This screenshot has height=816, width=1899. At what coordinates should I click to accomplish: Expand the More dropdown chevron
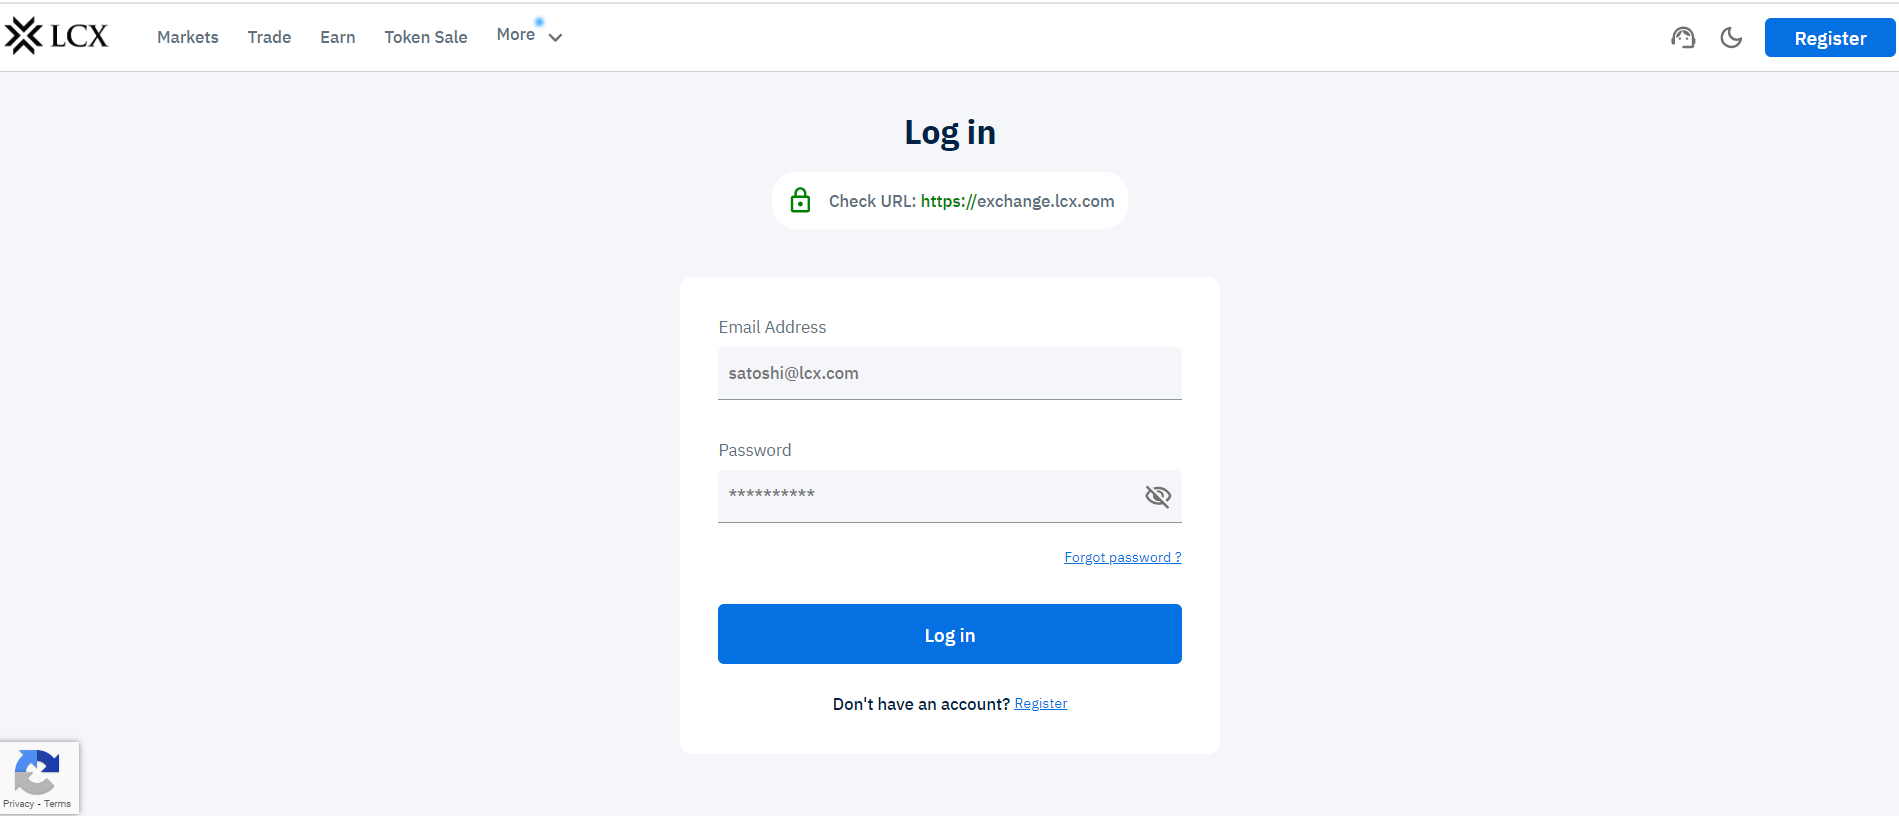click(555, 38)
